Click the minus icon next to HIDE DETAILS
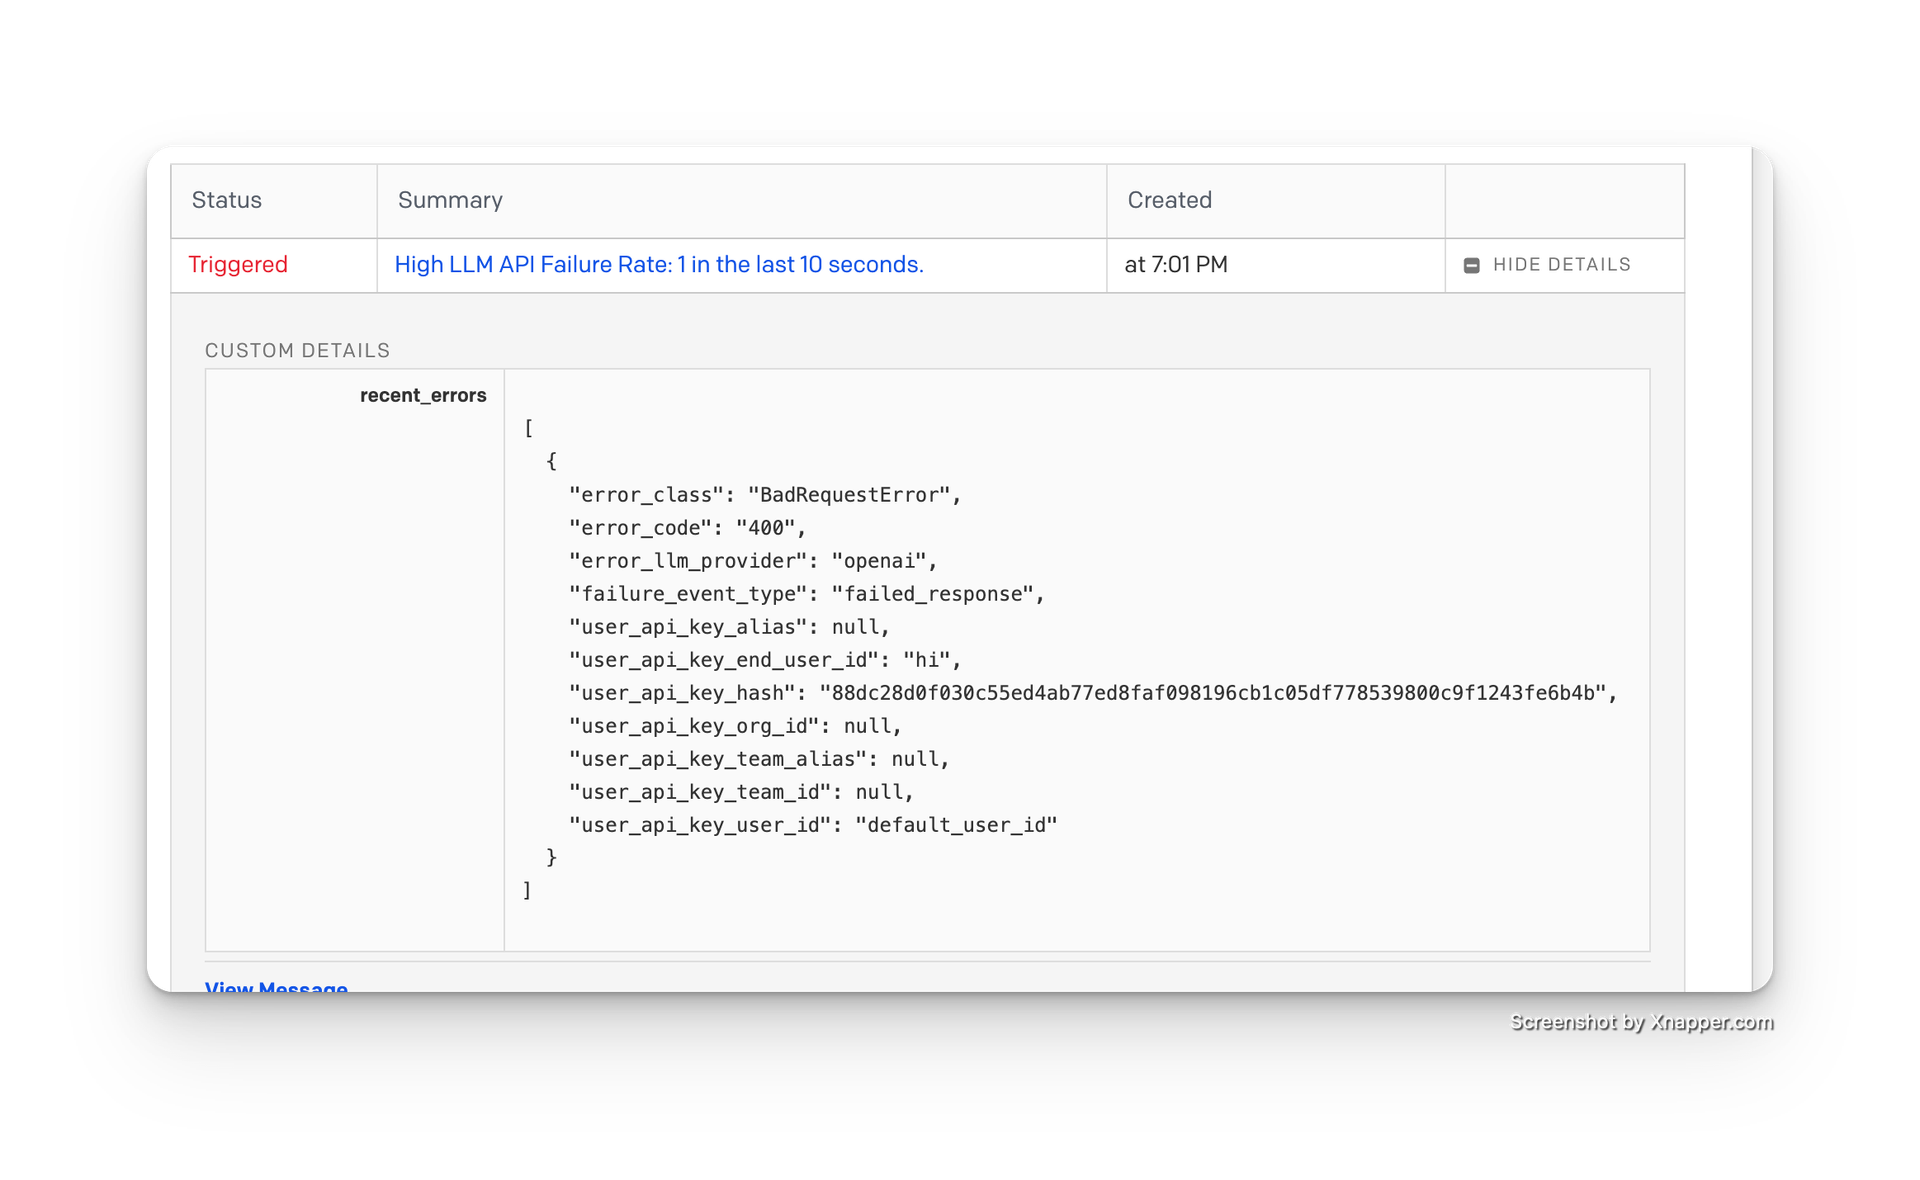 (x=1472, y=265)
